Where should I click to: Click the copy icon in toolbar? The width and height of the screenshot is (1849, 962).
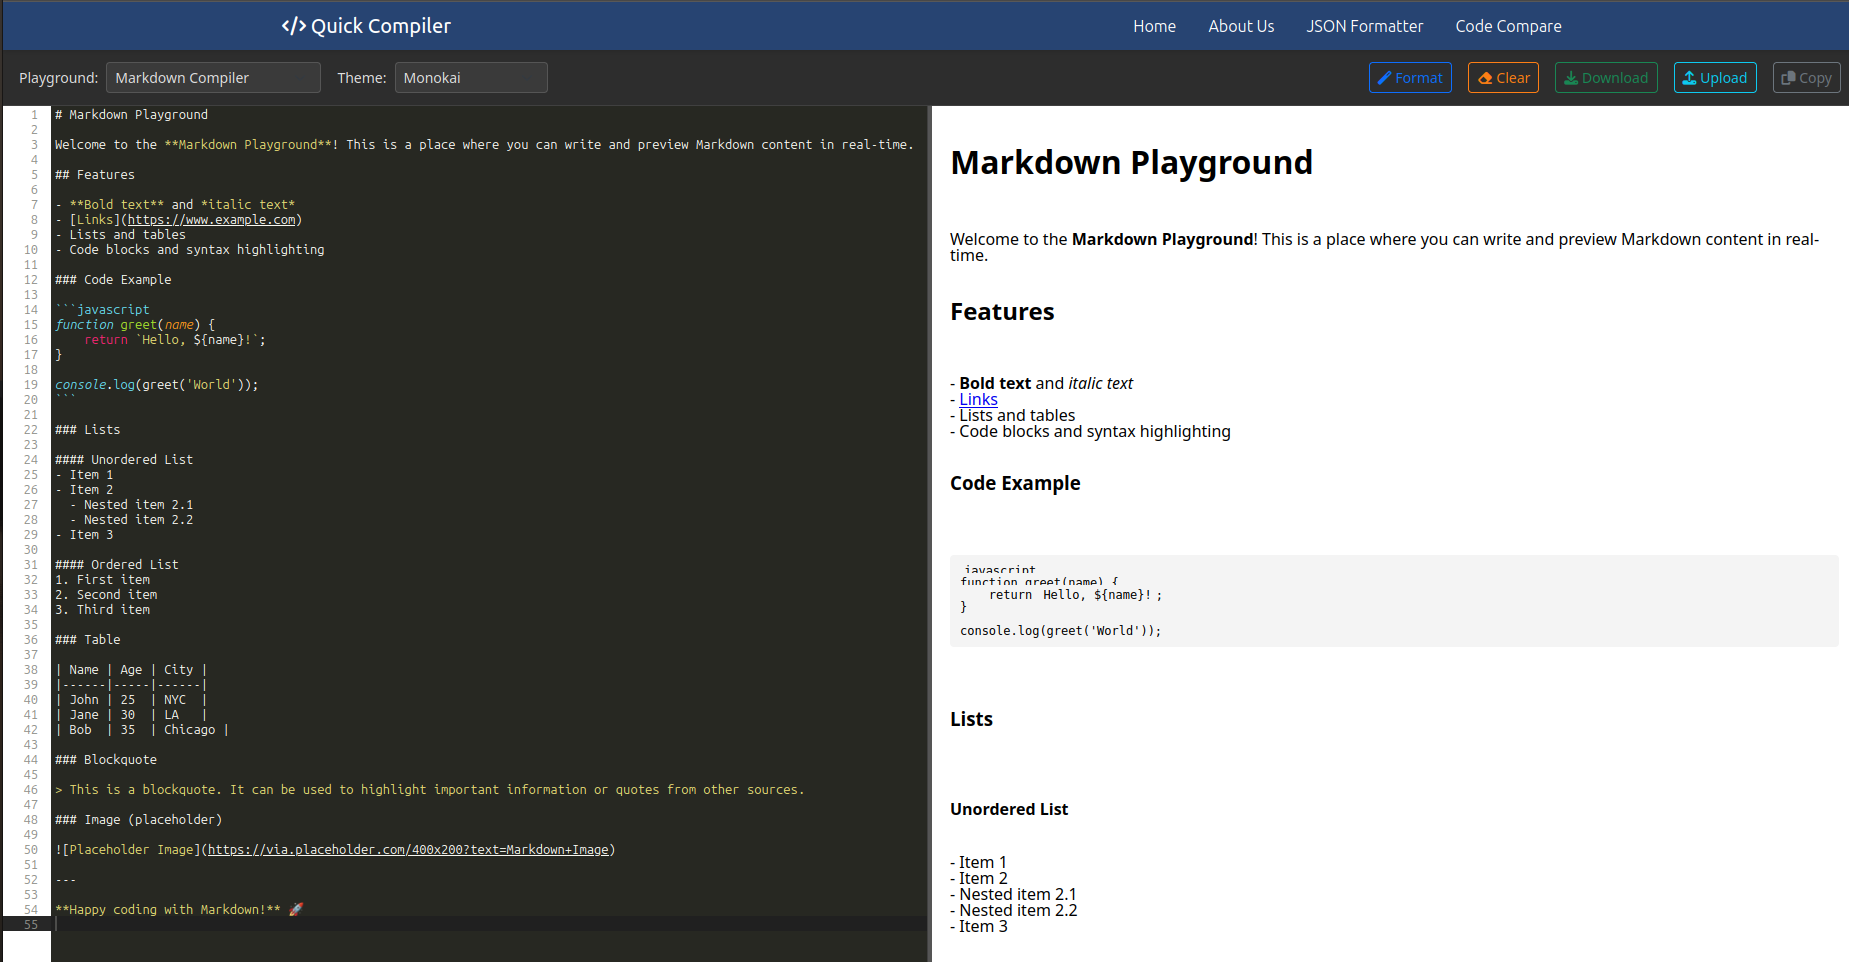click(1788, 78)
